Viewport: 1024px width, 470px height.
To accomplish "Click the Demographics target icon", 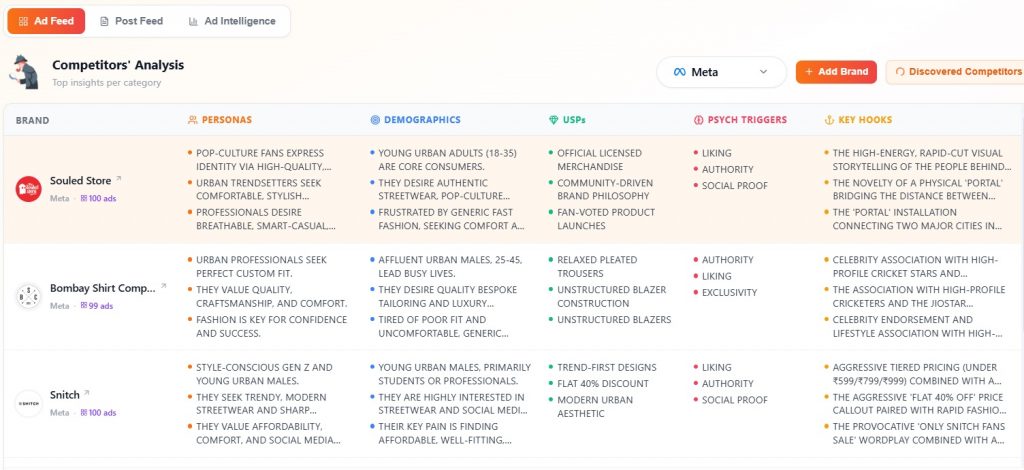I will 375,120.
